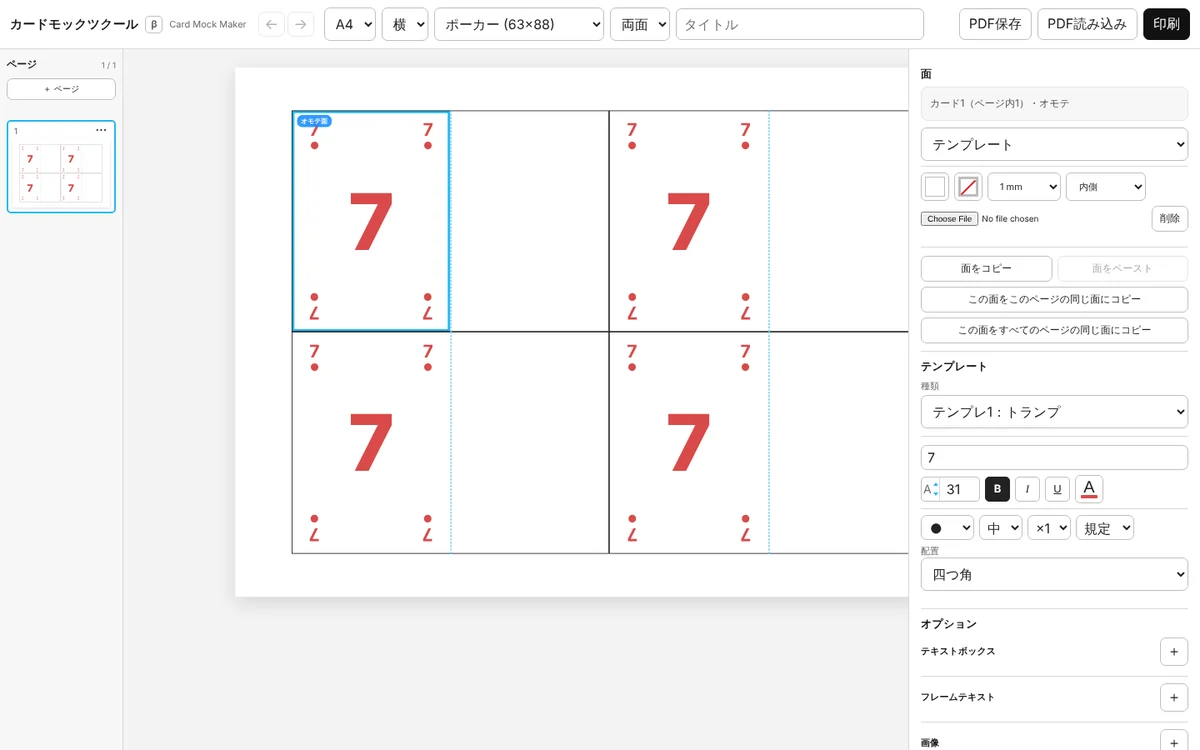Screen dimensions: 1200x750
Task: Select the white fill color swatch
Action: click(935, 187)
